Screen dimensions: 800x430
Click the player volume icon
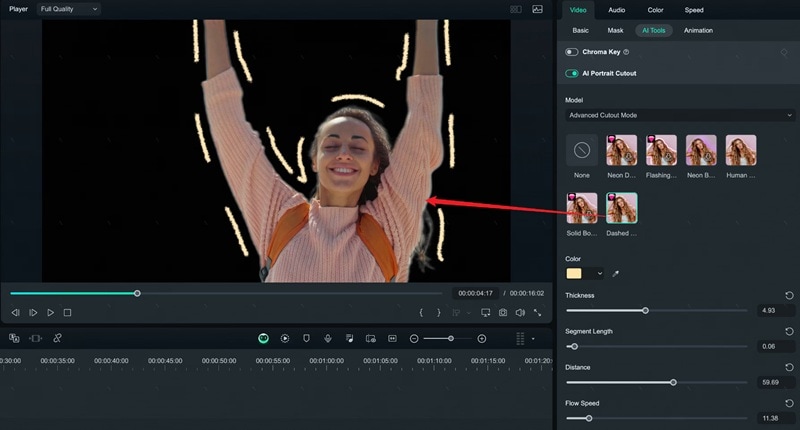(520, 313)
